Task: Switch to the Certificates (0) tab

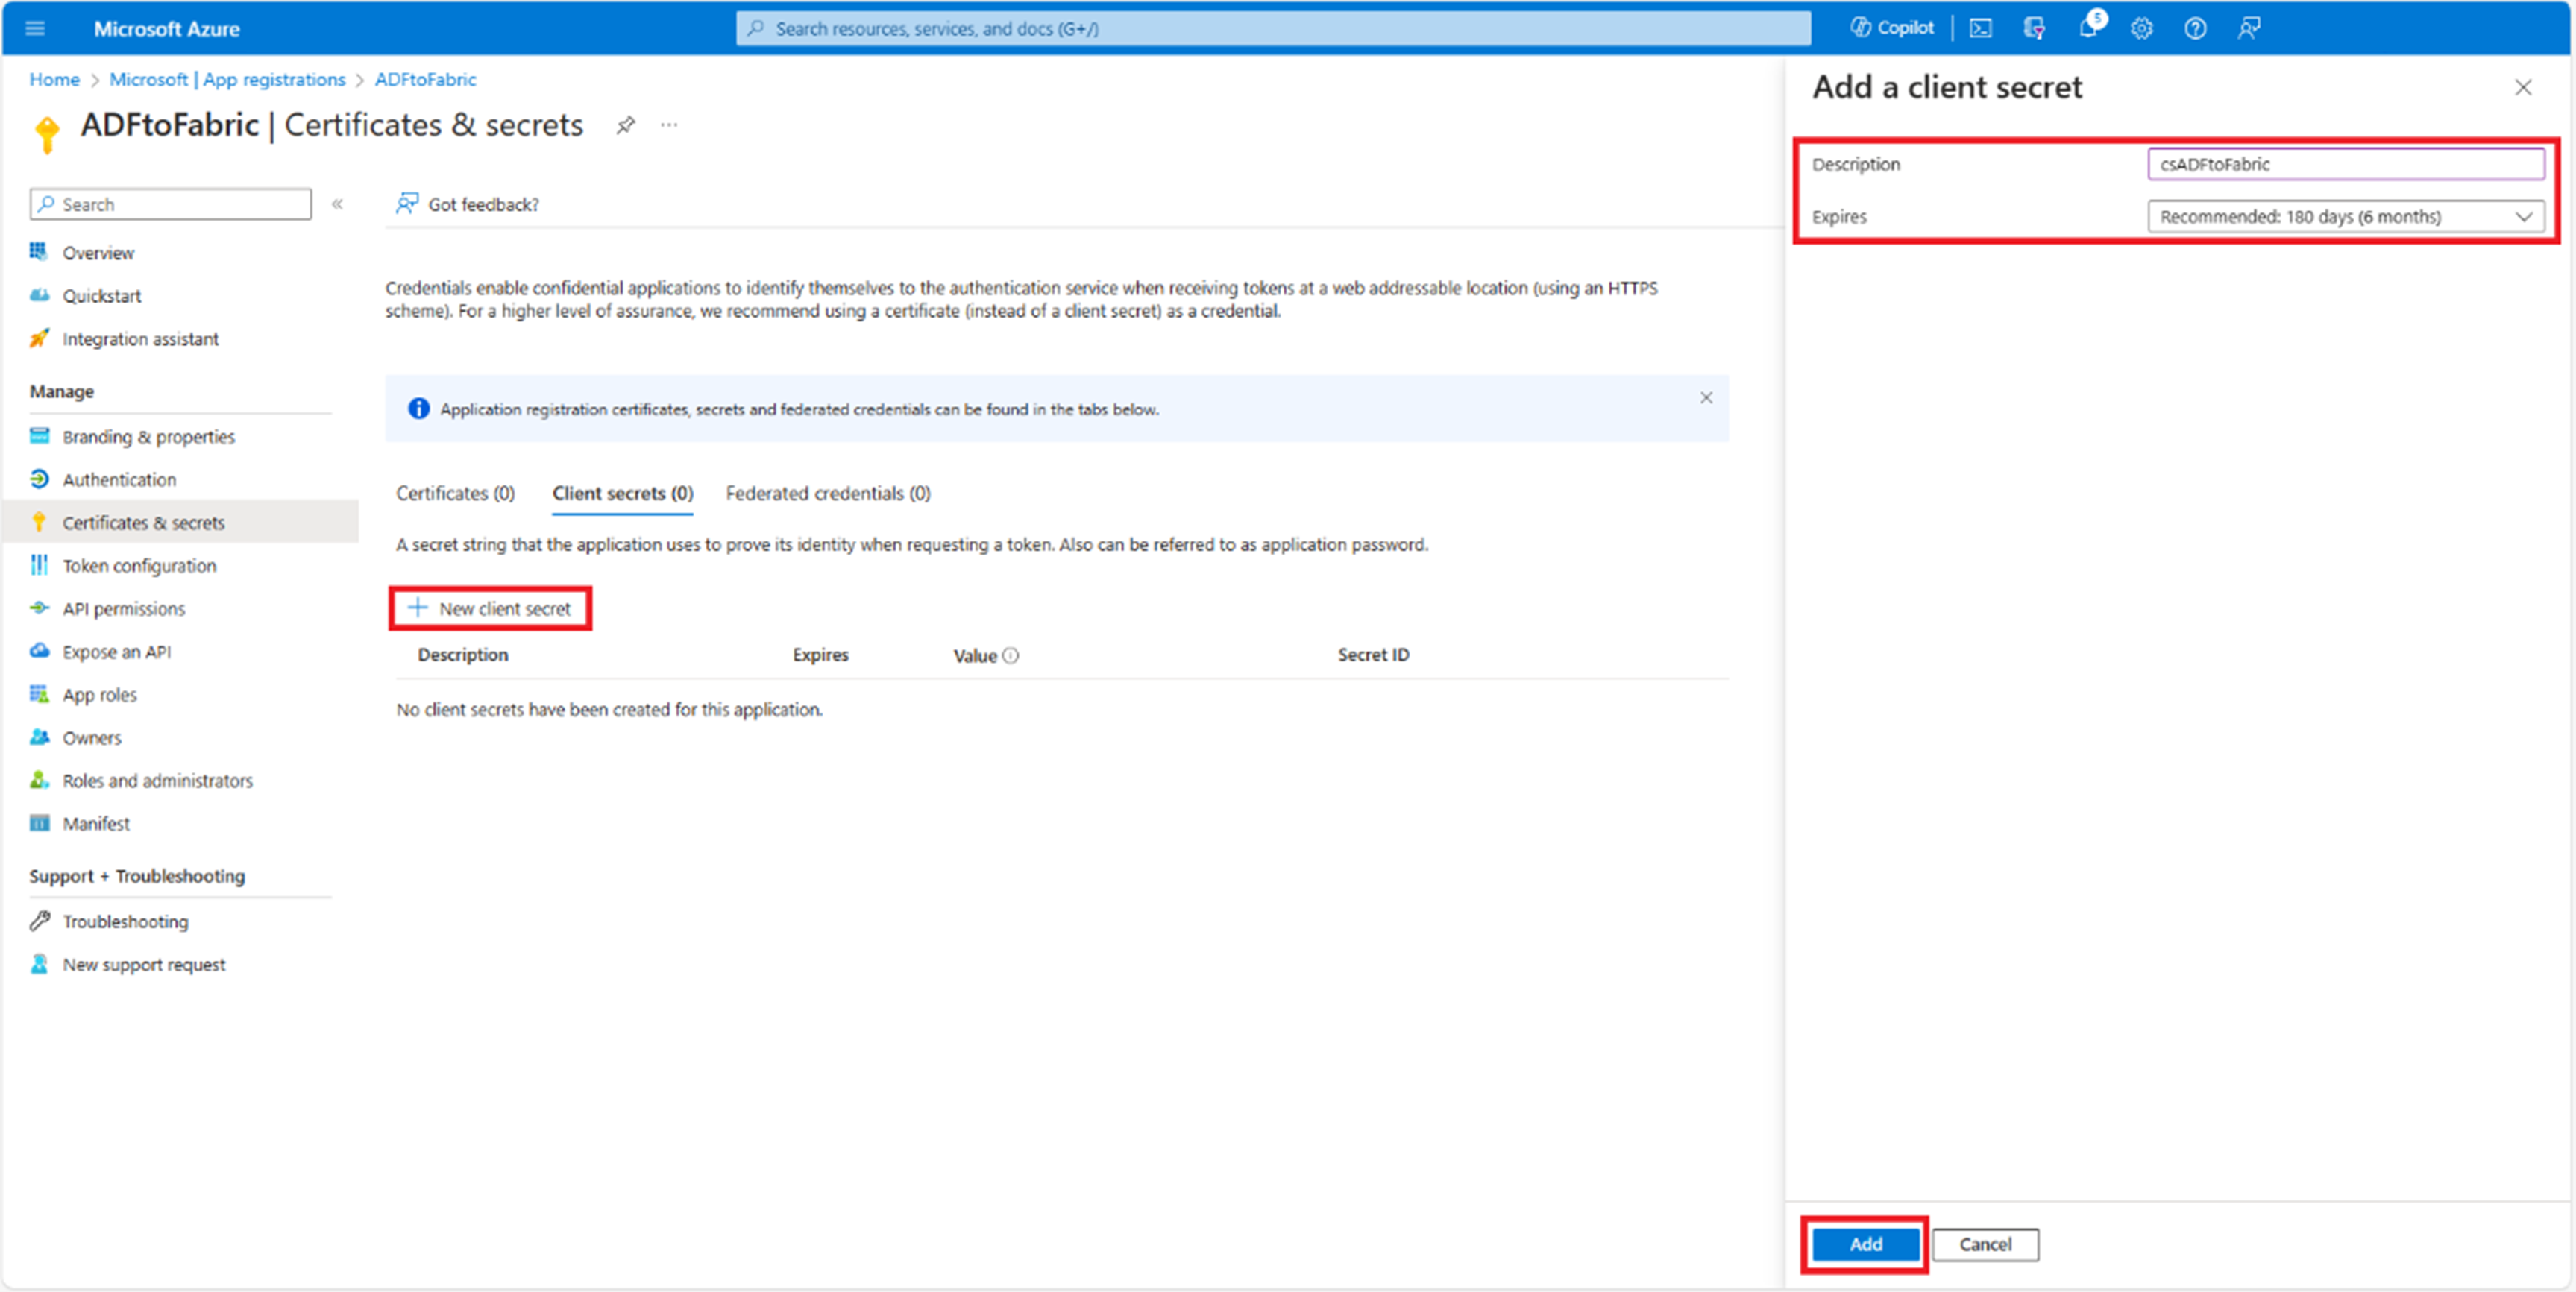Action: tap(455, 493)
